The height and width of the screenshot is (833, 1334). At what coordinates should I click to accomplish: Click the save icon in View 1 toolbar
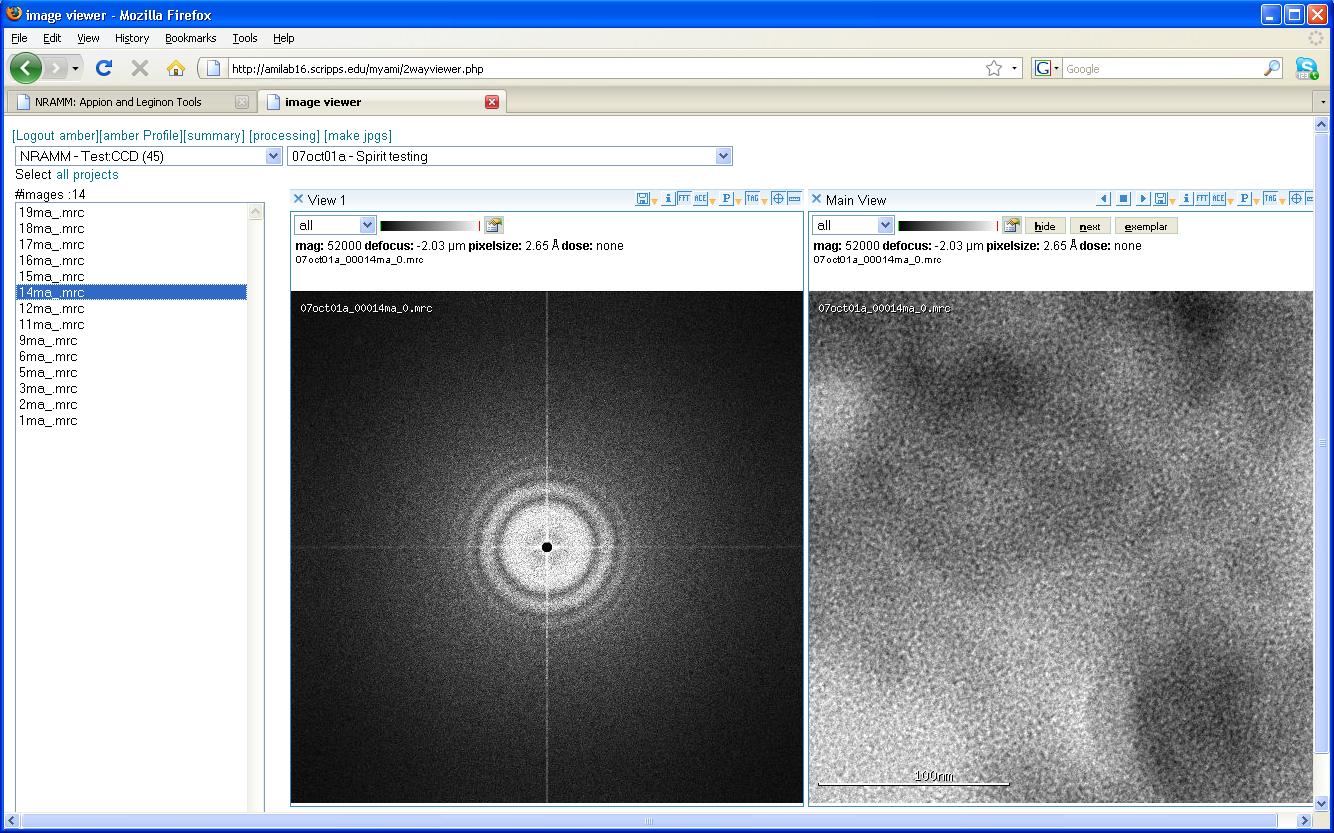pos(642,199)
